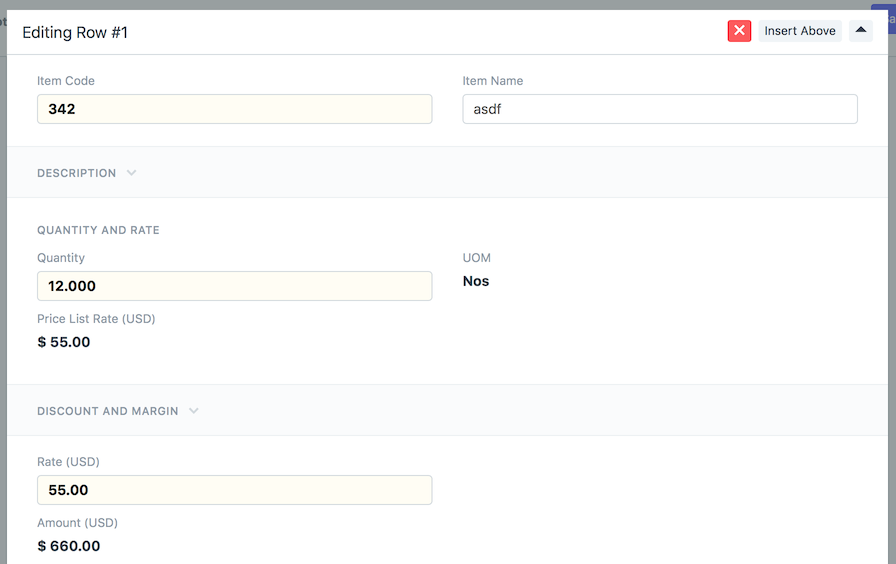
Task: Click the Editing Row #1 title
Action: point(75,33)
